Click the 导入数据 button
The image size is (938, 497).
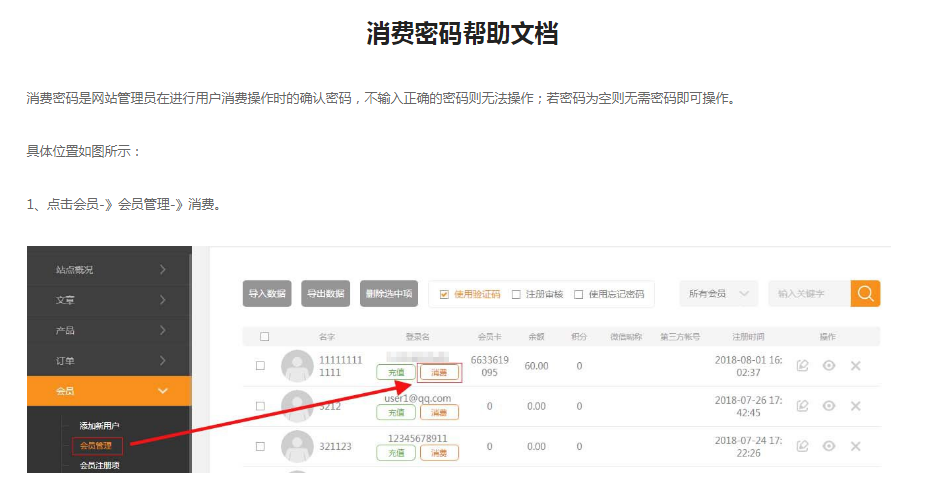267,293
